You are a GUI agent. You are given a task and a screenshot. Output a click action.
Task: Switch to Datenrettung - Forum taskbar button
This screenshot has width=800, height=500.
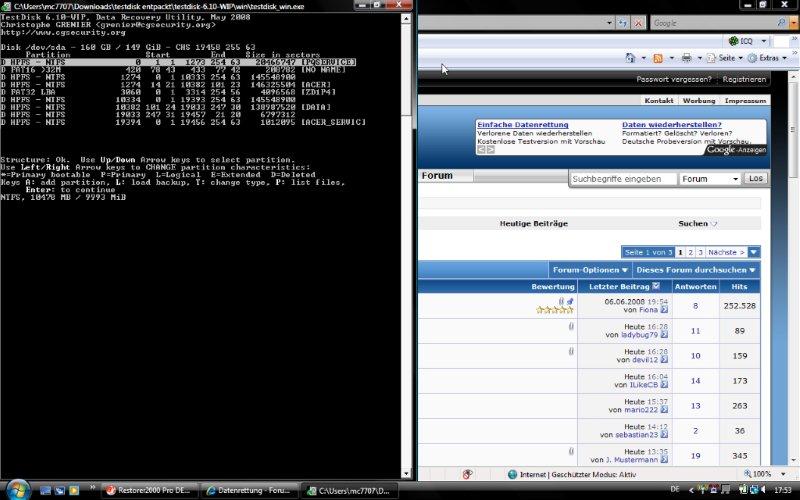click(x=249, y=490)
